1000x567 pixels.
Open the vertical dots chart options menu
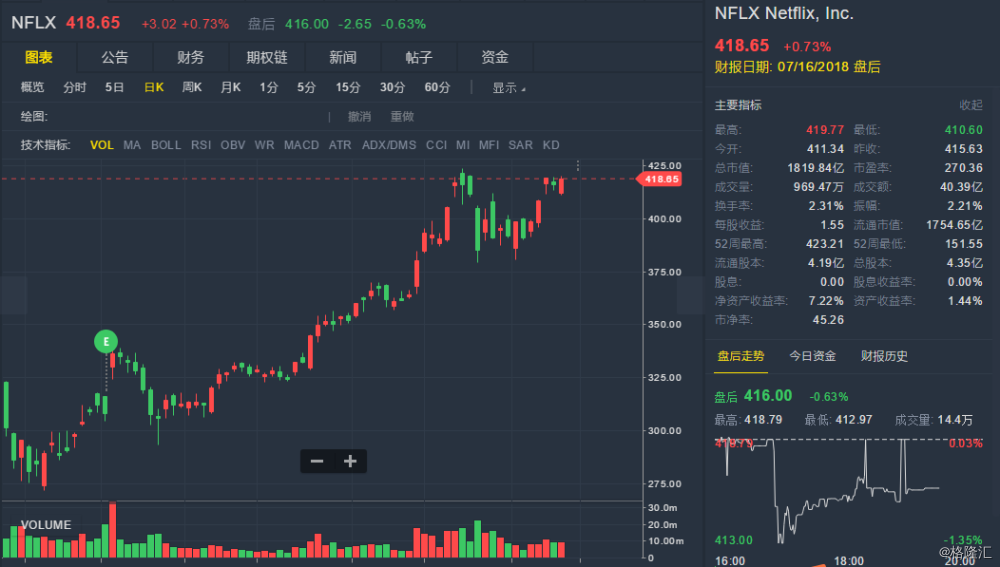point(578,166)
